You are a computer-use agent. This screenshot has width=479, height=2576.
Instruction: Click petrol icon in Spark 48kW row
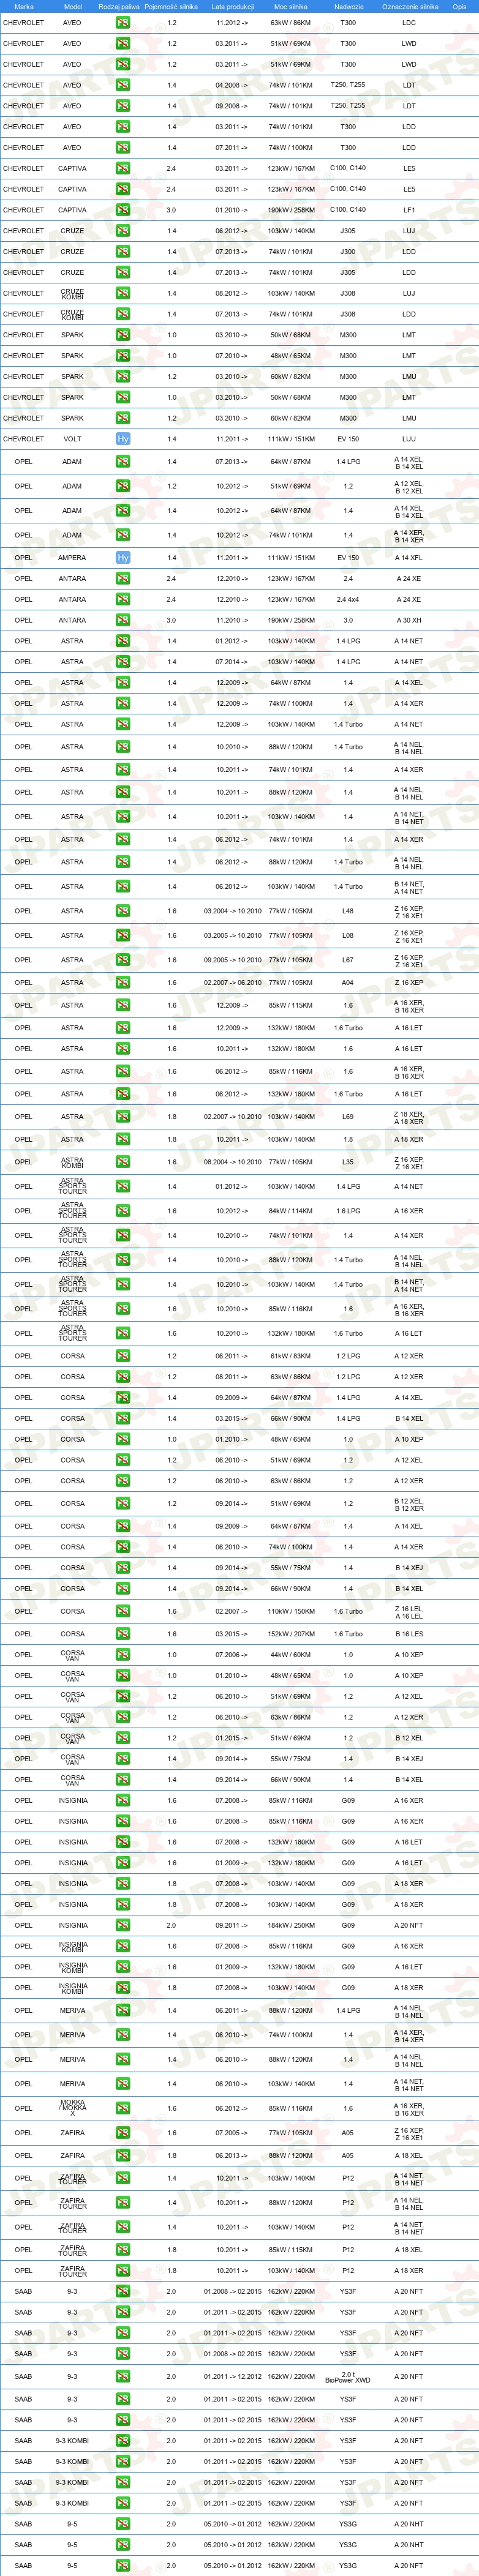[x=122, y=356]
